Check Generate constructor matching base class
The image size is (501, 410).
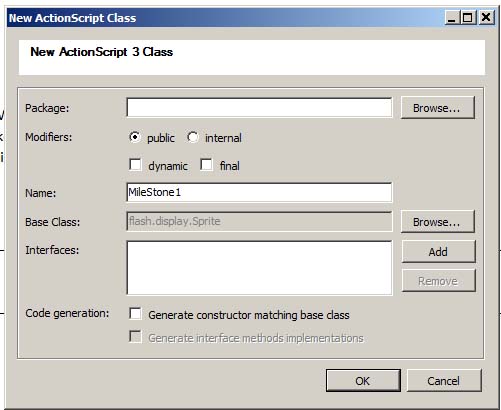pyautogui.click(x=135, y=314)
